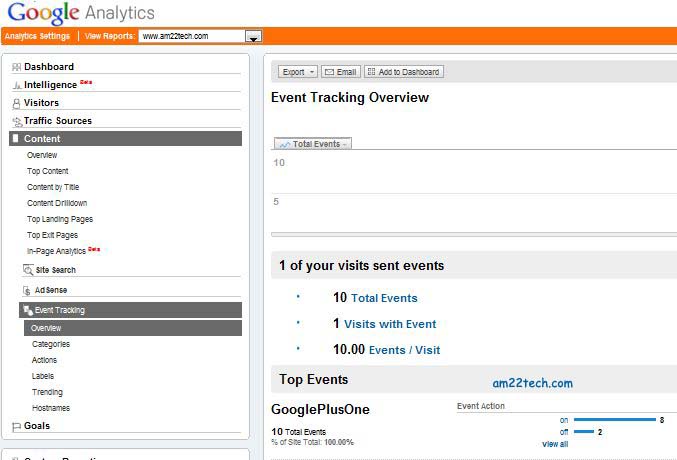The height and width of the screenshot is (460, 677).
Task: Open Event Tracking Actions
Action: click(x=44, y=360)
